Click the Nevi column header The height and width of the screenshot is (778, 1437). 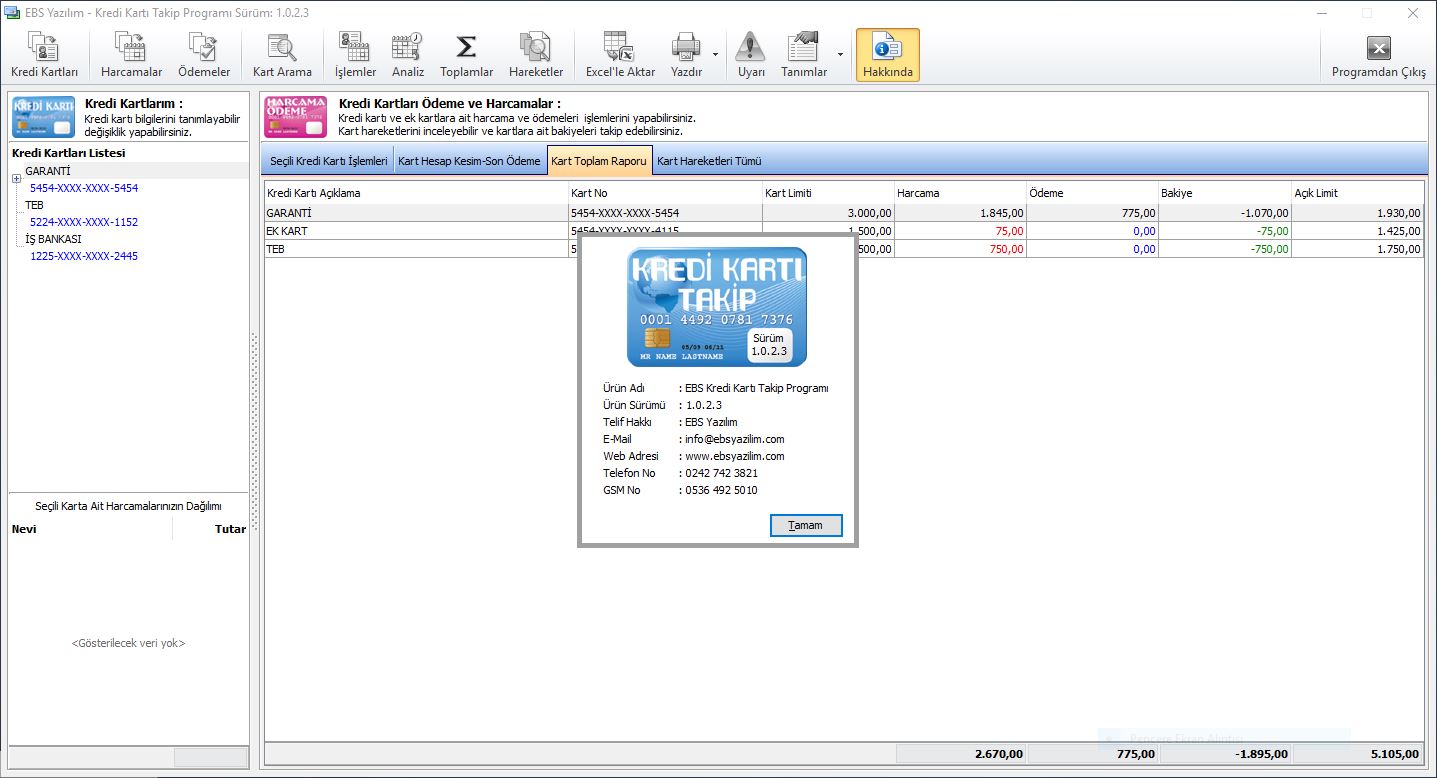90,529
